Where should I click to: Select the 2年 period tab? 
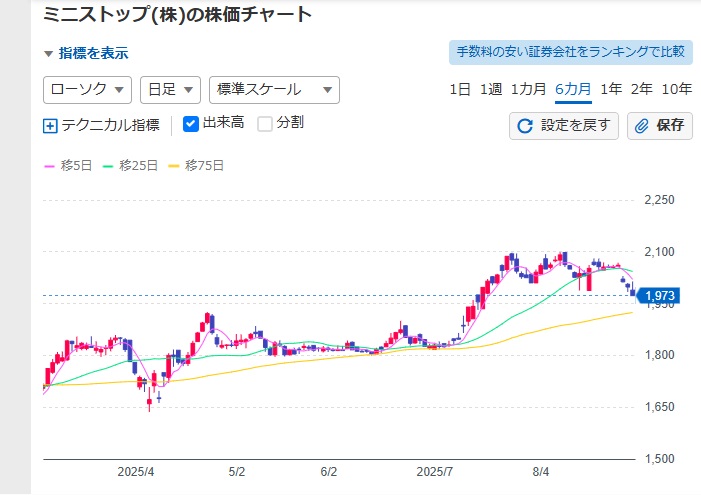click(x=642, y=89)
